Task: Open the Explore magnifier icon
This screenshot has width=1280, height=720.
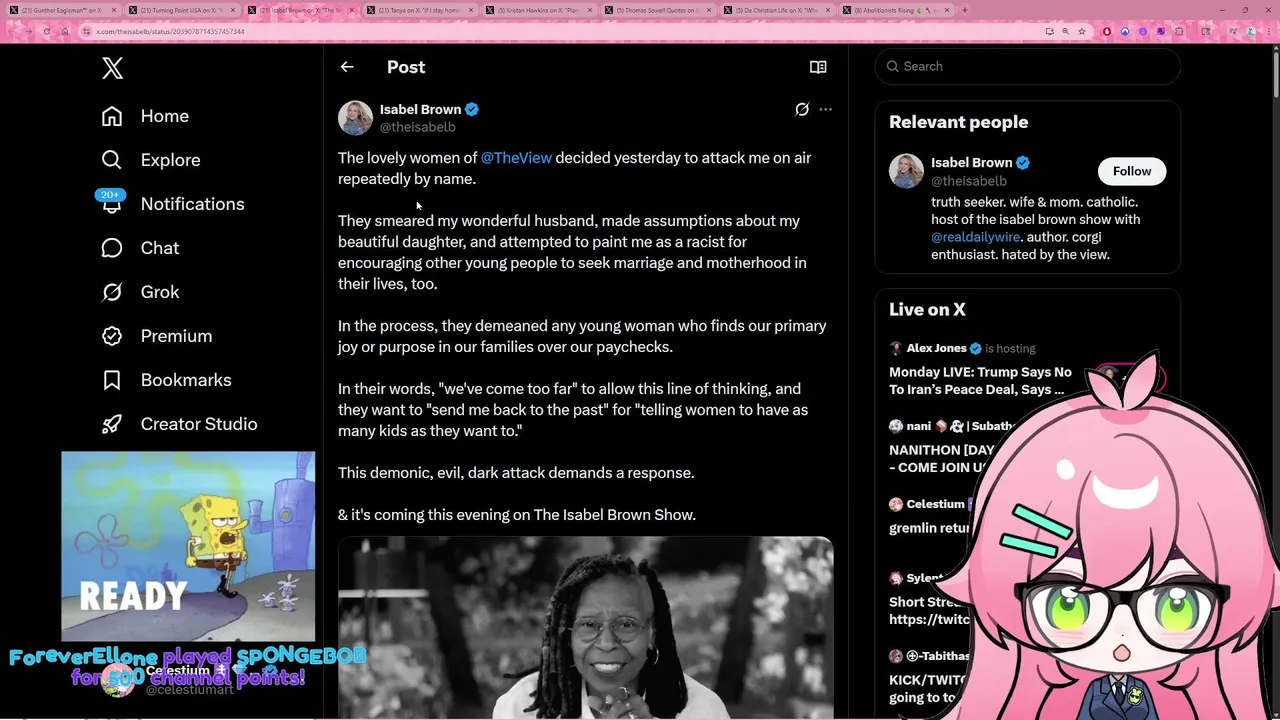Action: (x=112, y=160)
